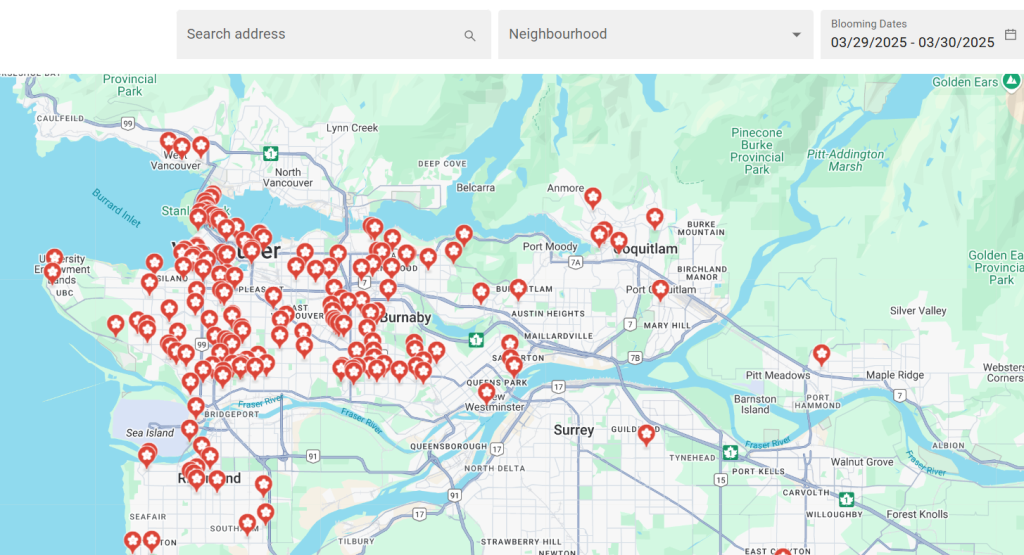Click the Highway 15 shield
1024x555 pixels.
coord(720,480)
